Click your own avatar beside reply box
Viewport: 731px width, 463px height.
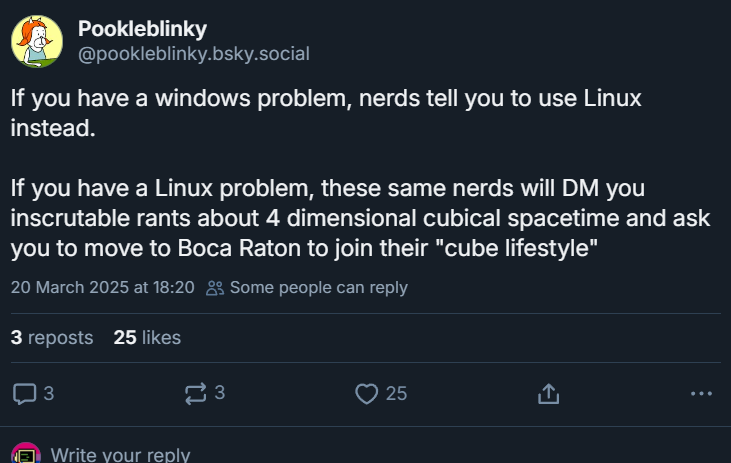click(25, 454)
